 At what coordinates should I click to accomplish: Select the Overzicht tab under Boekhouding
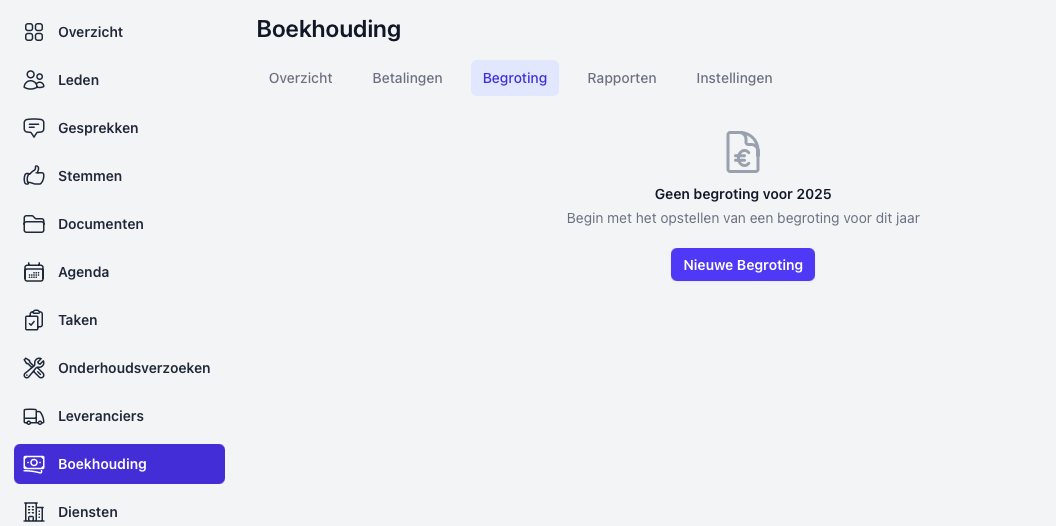click(300, 78)
